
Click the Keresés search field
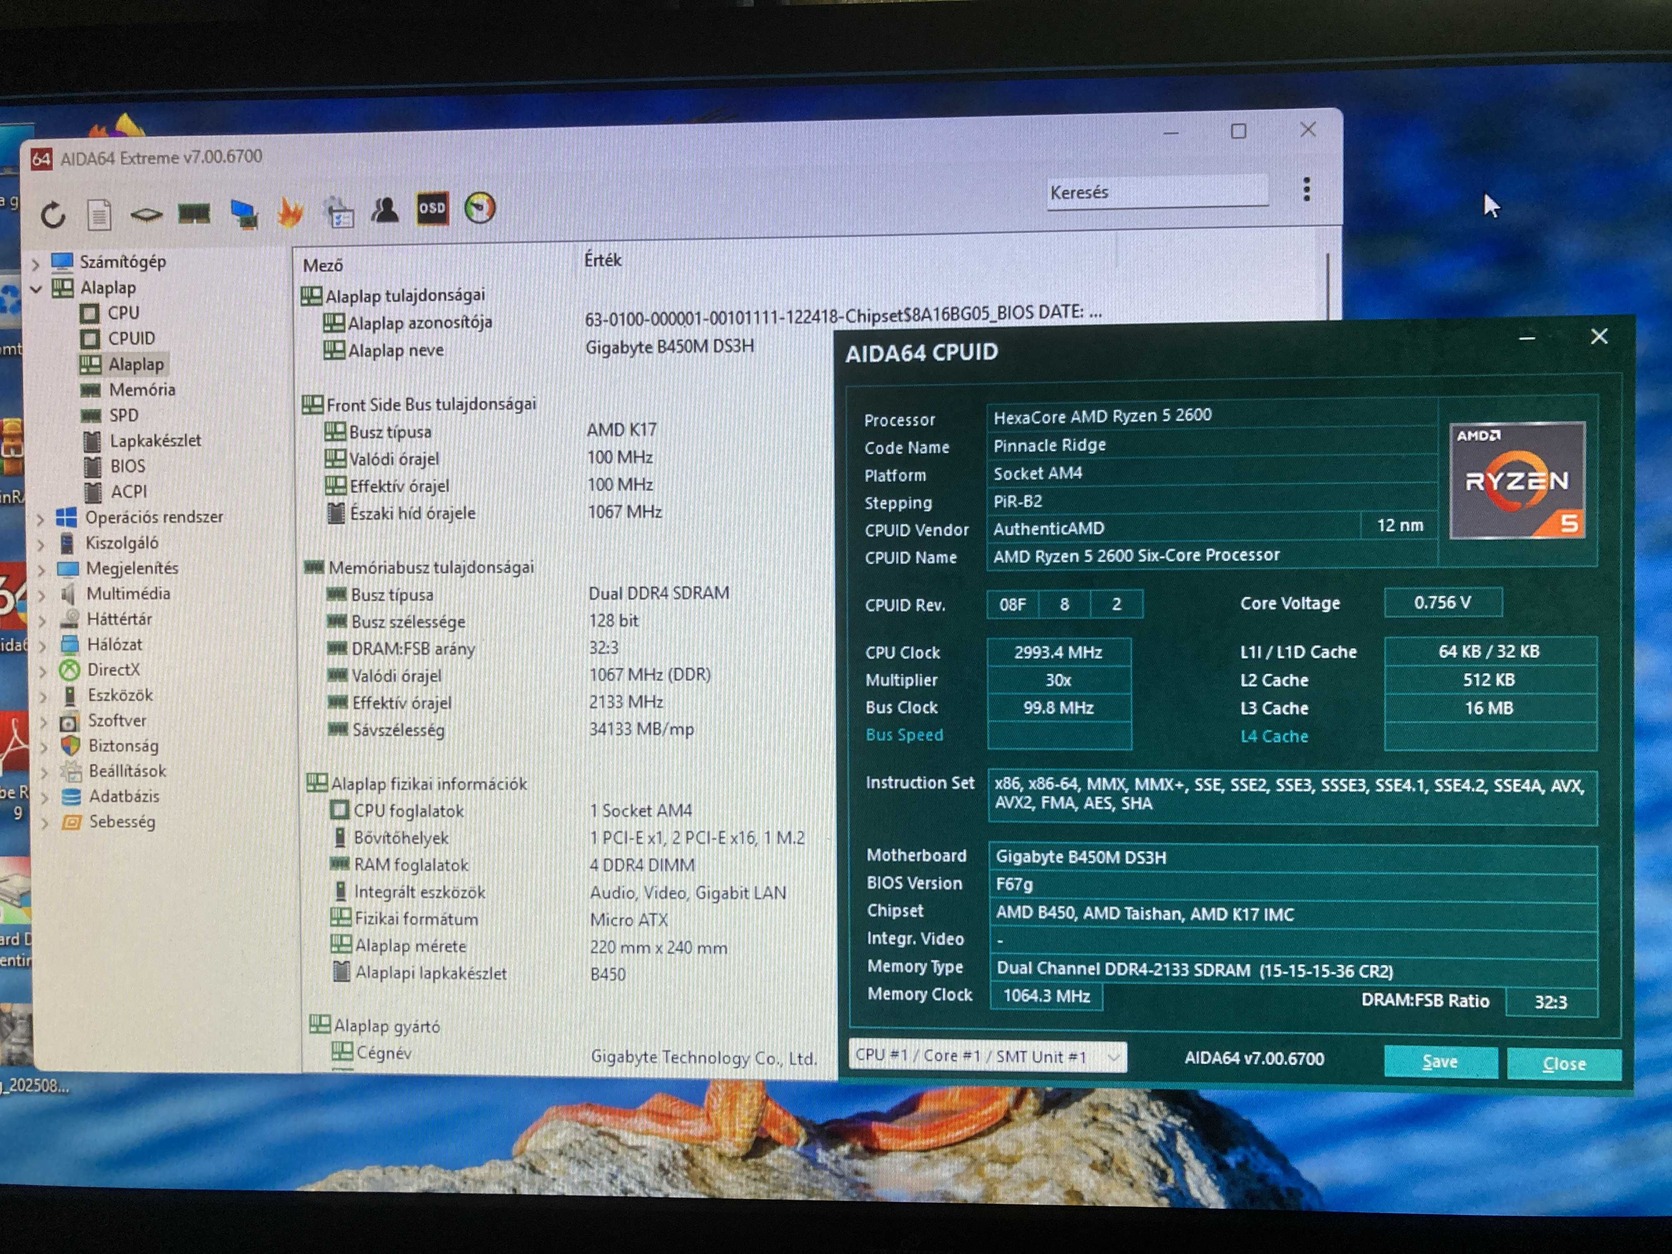1157,191
